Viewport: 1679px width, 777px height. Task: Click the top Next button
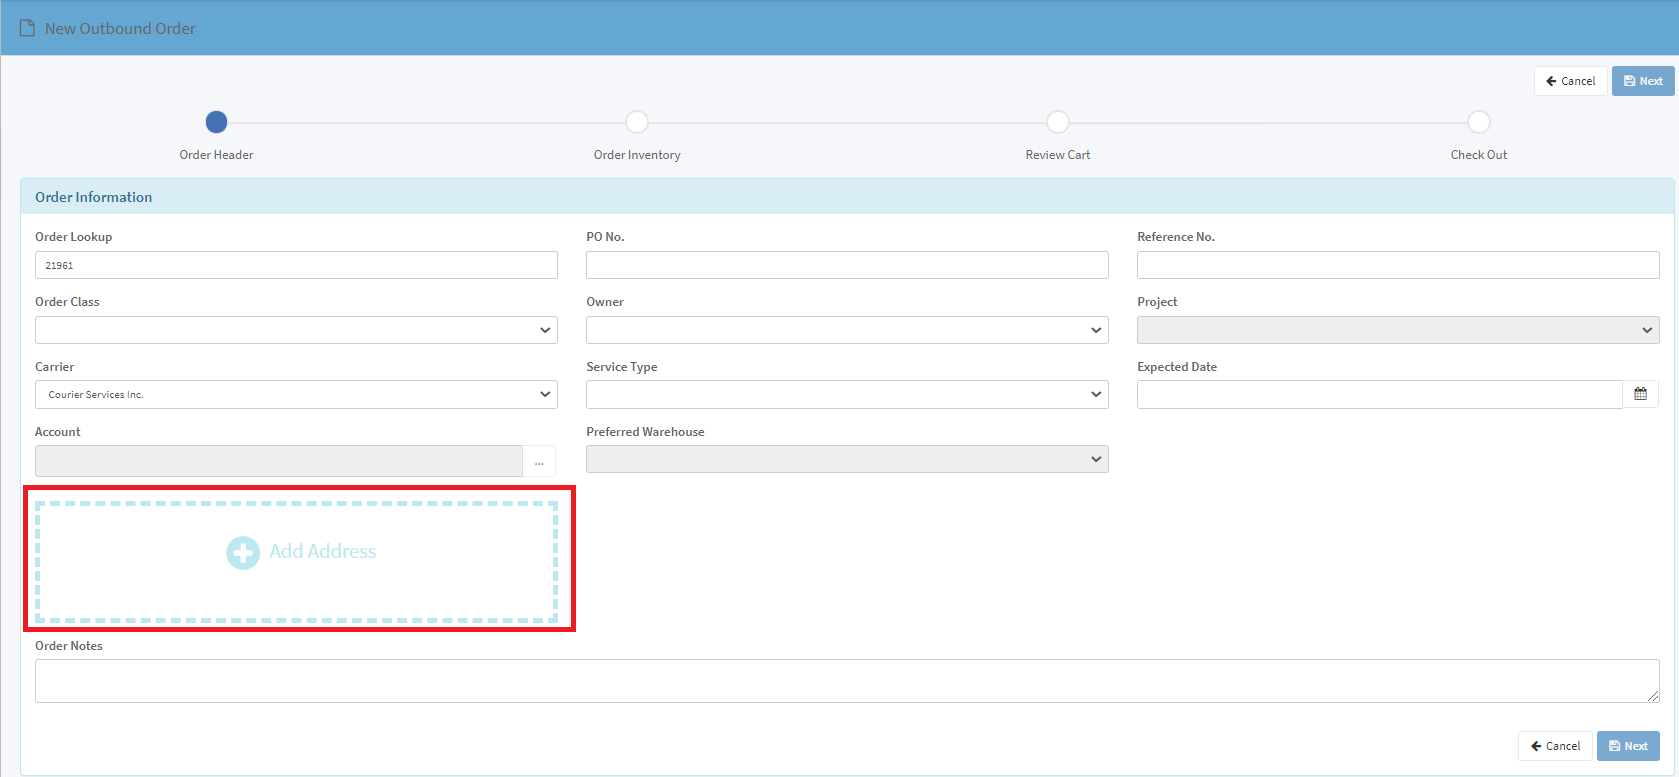(1643, 81)
